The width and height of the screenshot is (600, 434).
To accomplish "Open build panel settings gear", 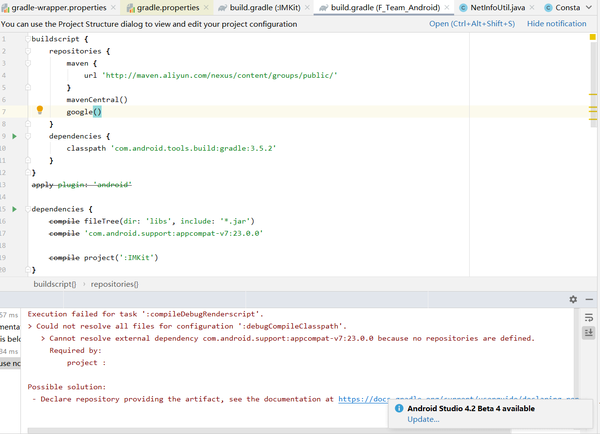I will [x=573, y=299].
